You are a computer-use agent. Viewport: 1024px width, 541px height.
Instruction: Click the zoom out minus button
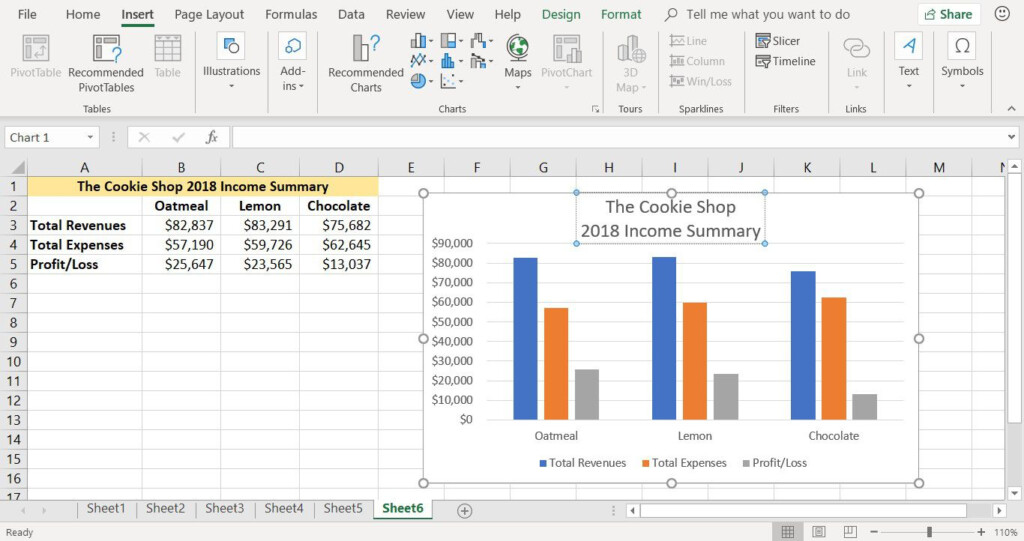[x=873, y=532]
